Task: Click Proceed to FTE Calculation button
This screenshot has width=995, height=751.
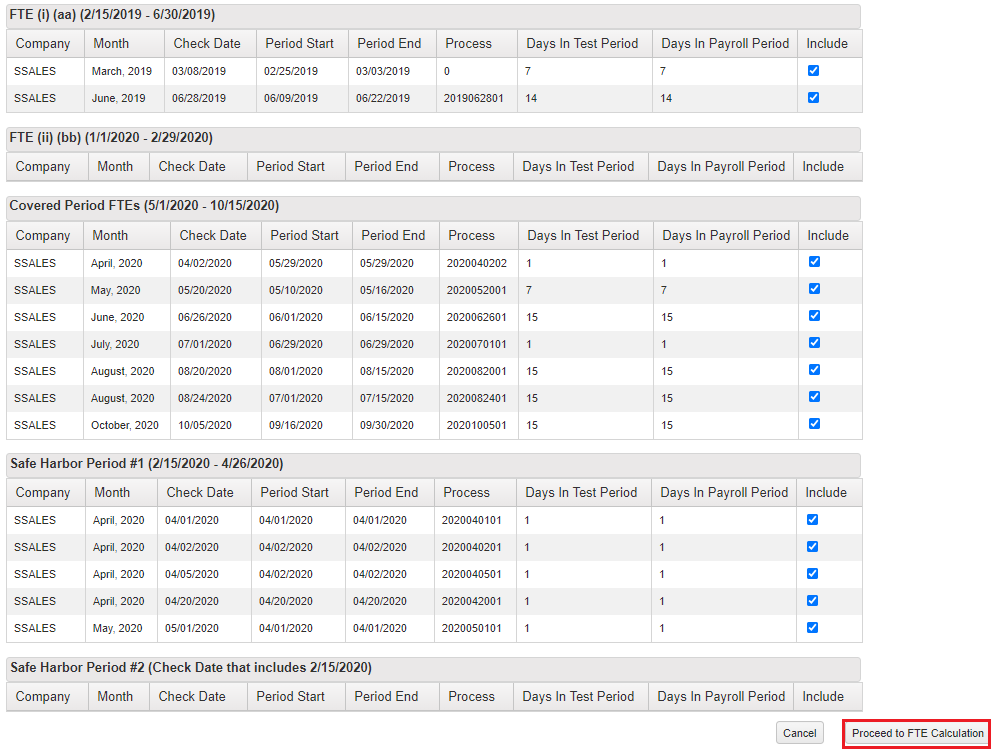Action: (x=917, y=733)
